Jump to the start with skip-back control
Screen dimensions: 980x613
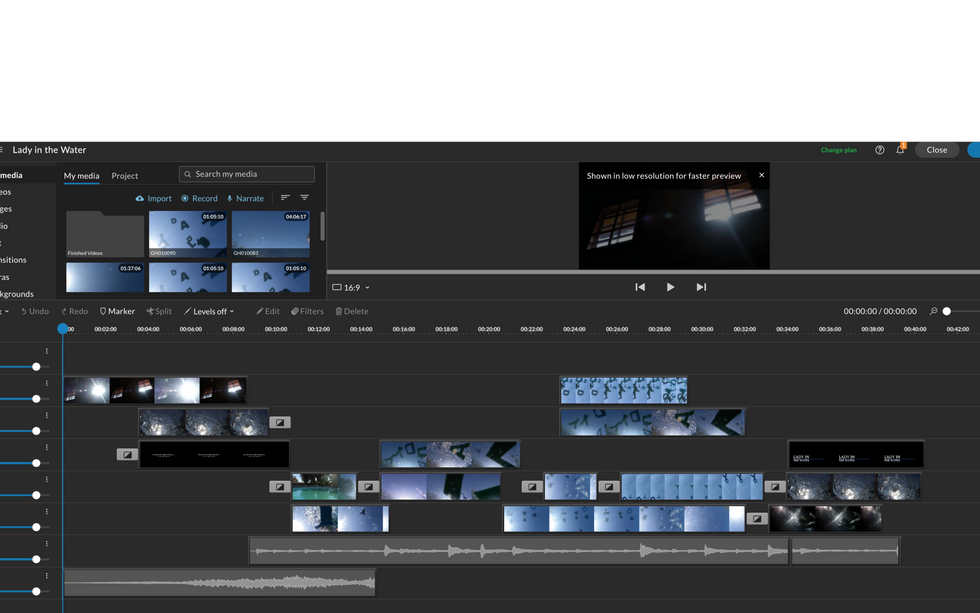click(x=640, y=287)
